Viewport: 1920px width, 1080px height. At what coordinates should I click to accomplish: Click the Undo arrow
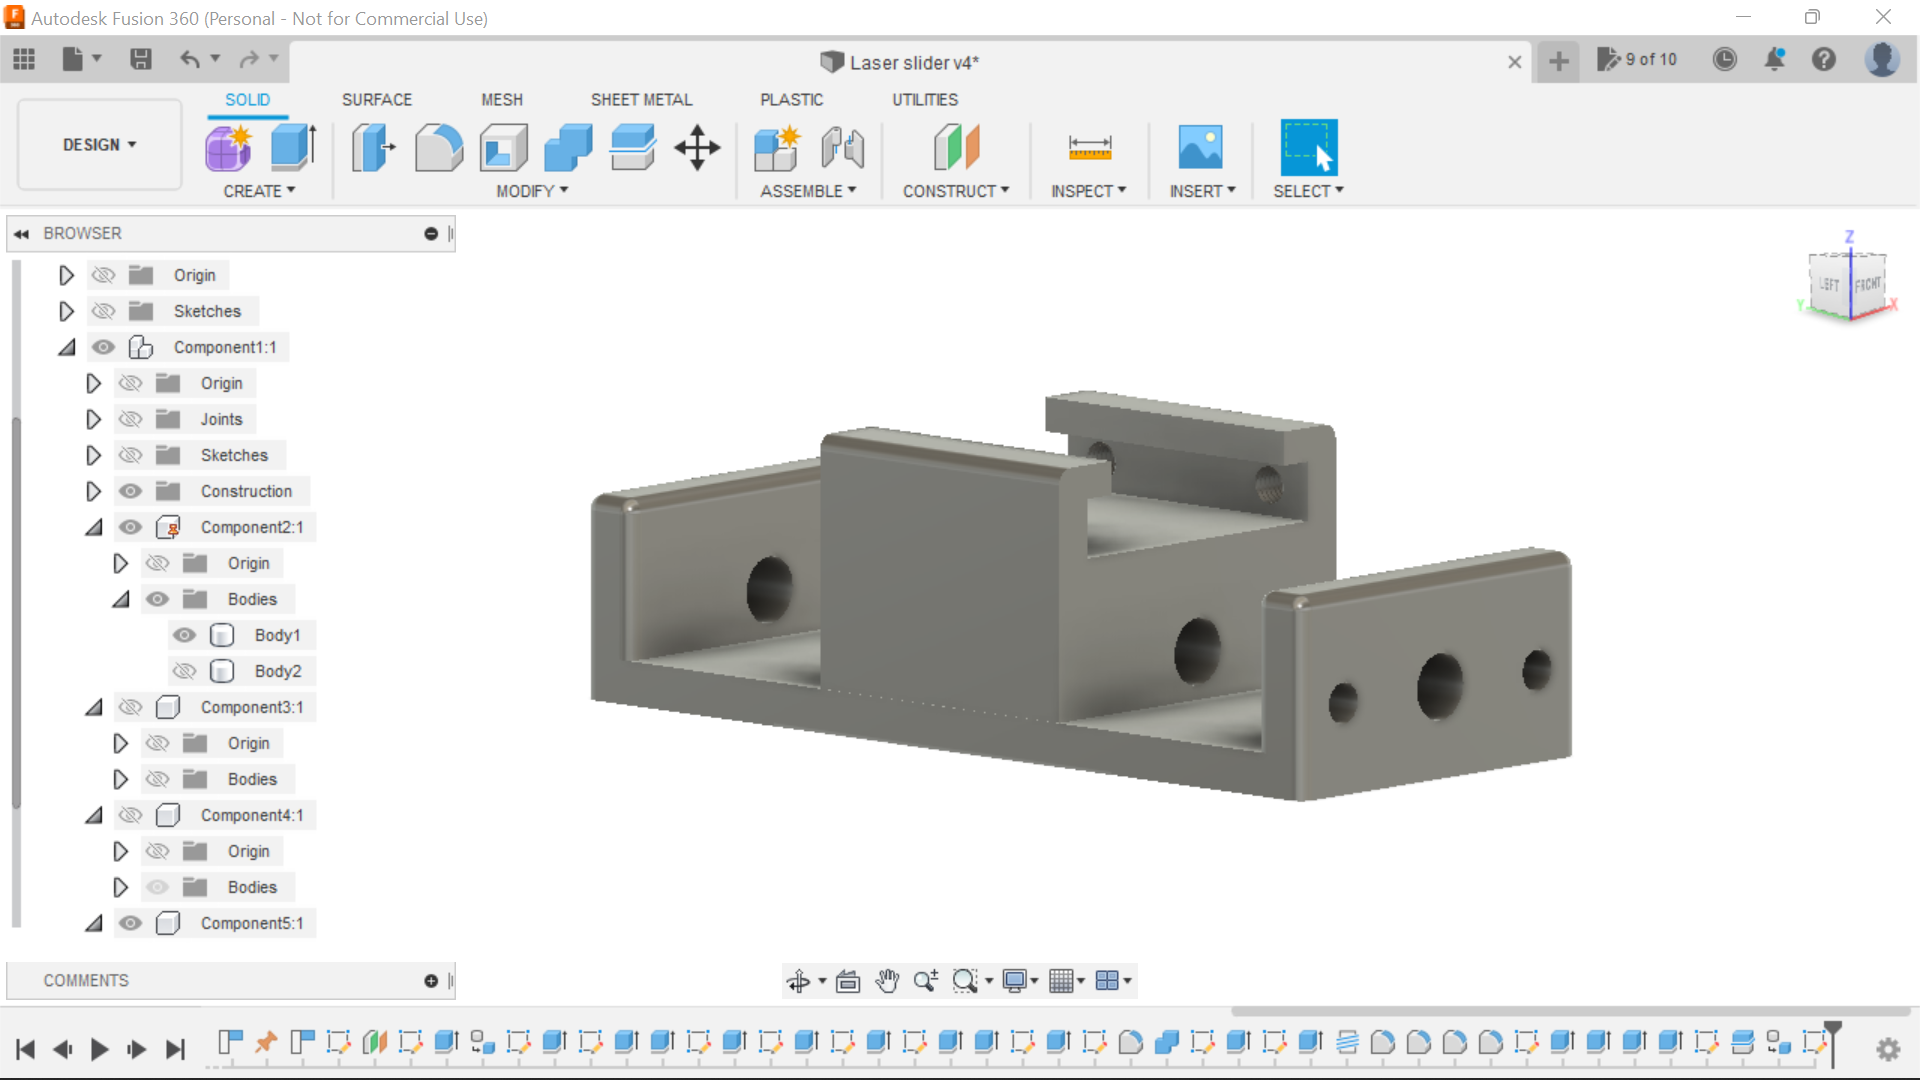pos(189,59)
